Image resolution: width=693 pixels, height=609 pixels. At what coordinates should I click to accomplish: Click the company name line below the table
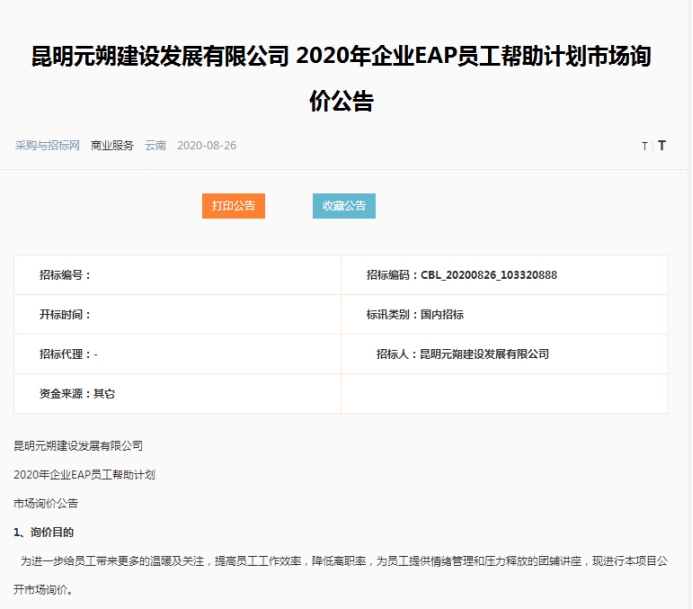coord(78,445)
